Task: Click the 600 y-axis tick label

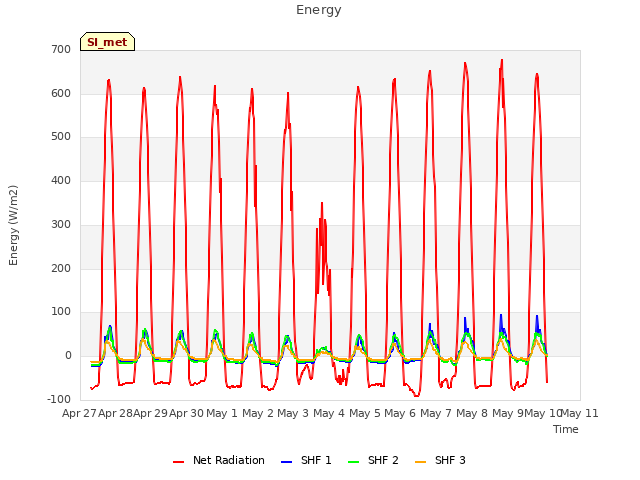Action: point(61,93)
